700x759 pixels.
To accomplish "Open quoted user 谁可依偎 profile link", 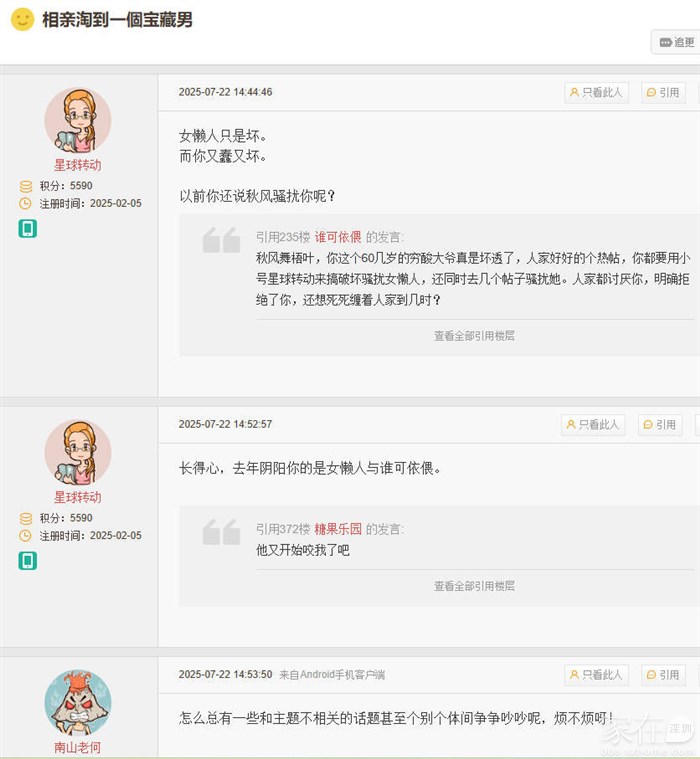I will tap(338, 237).
